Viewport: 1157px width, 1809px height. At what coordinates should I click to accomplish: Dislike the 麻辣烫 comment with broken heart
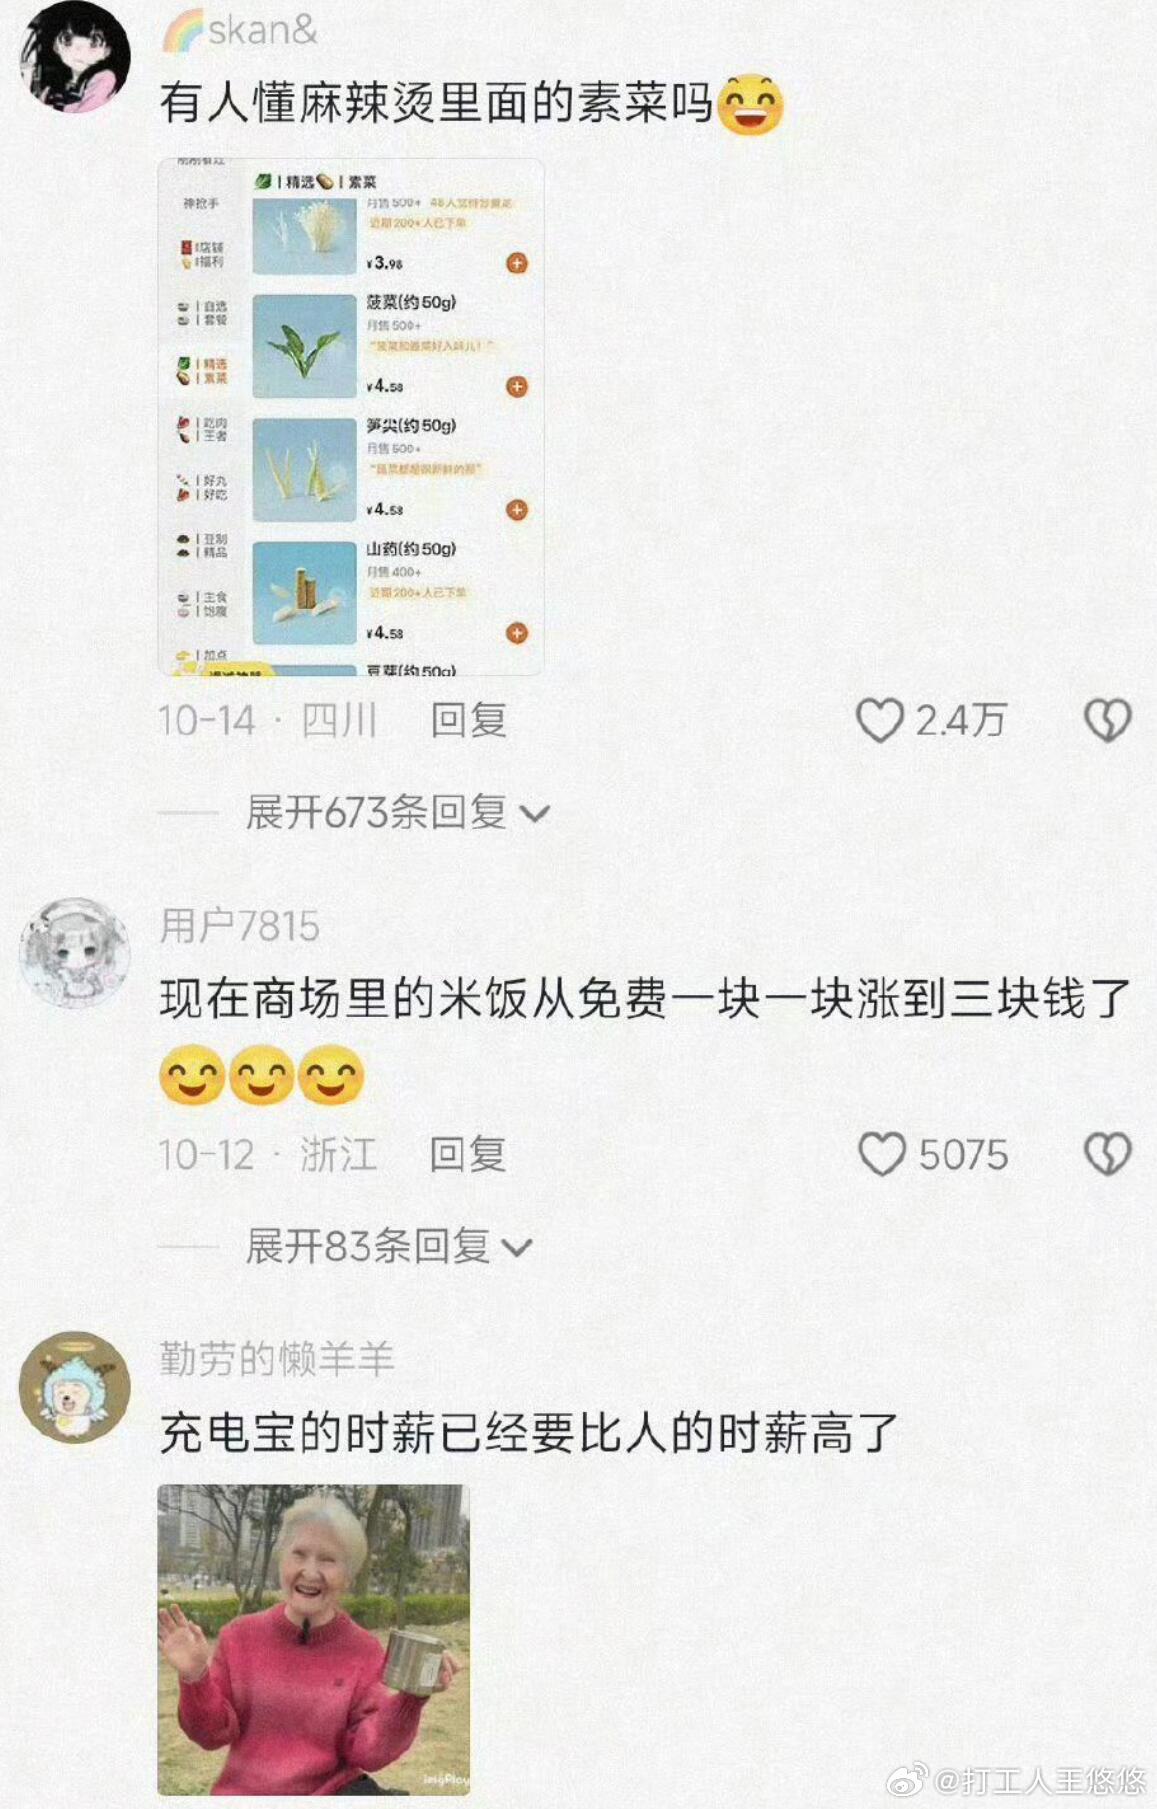coord(1108,721)
